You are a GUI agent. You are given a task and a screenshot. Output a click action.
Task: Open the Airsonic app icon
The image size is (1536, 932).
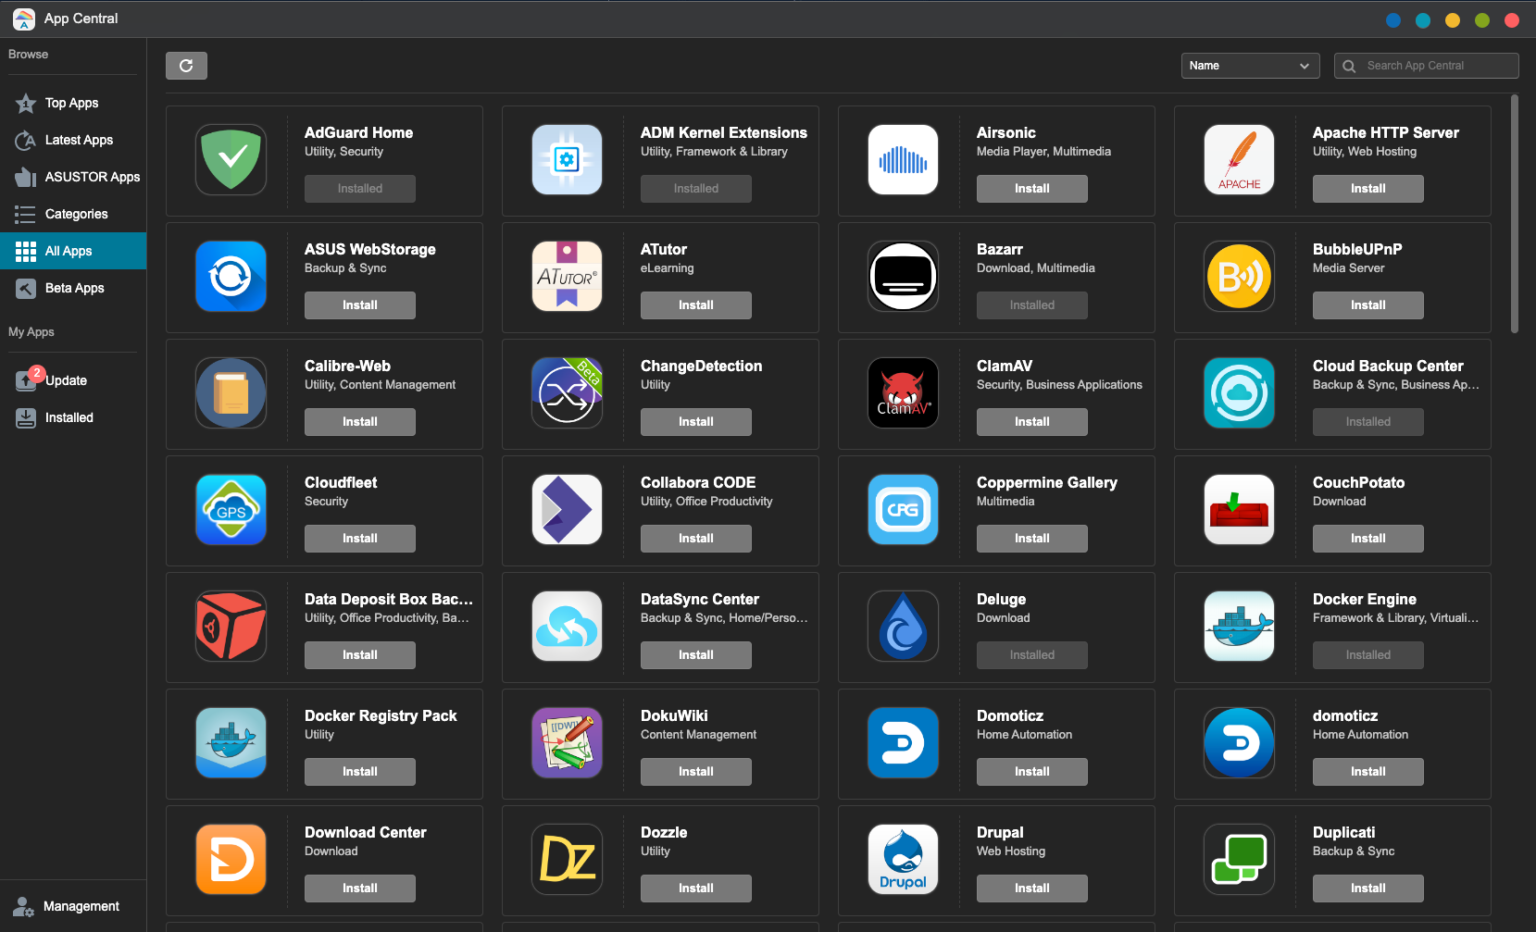coord(903,160)
